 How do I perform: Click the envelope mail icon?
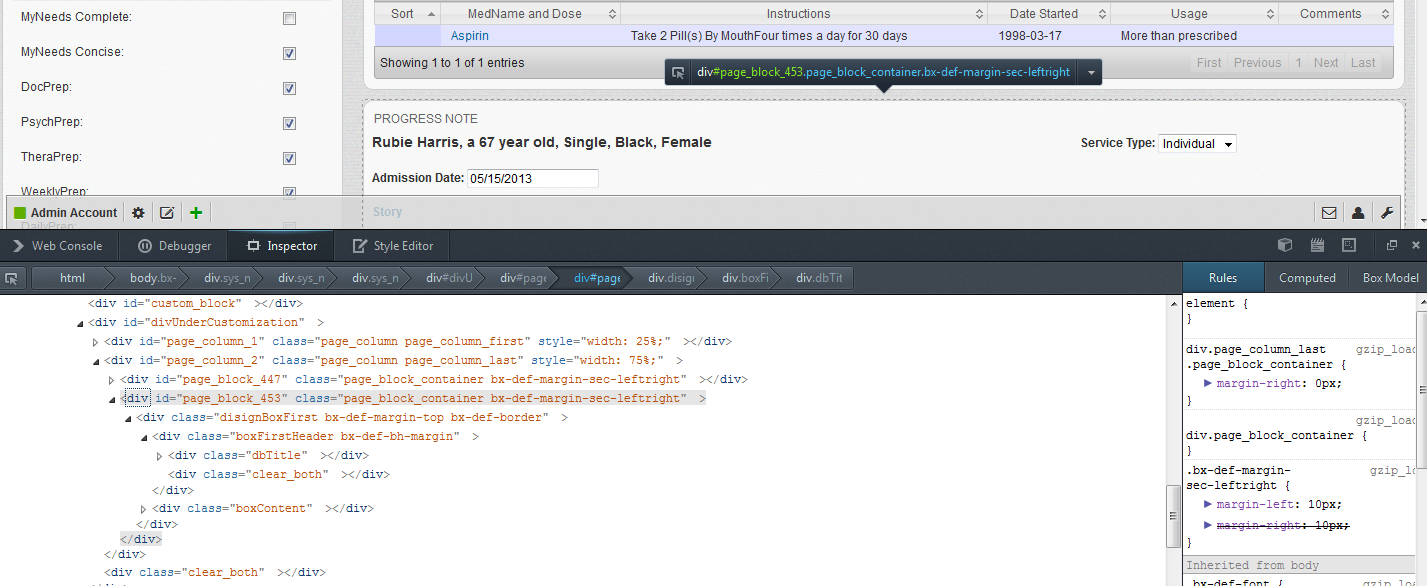click(x=1329, y=213)
